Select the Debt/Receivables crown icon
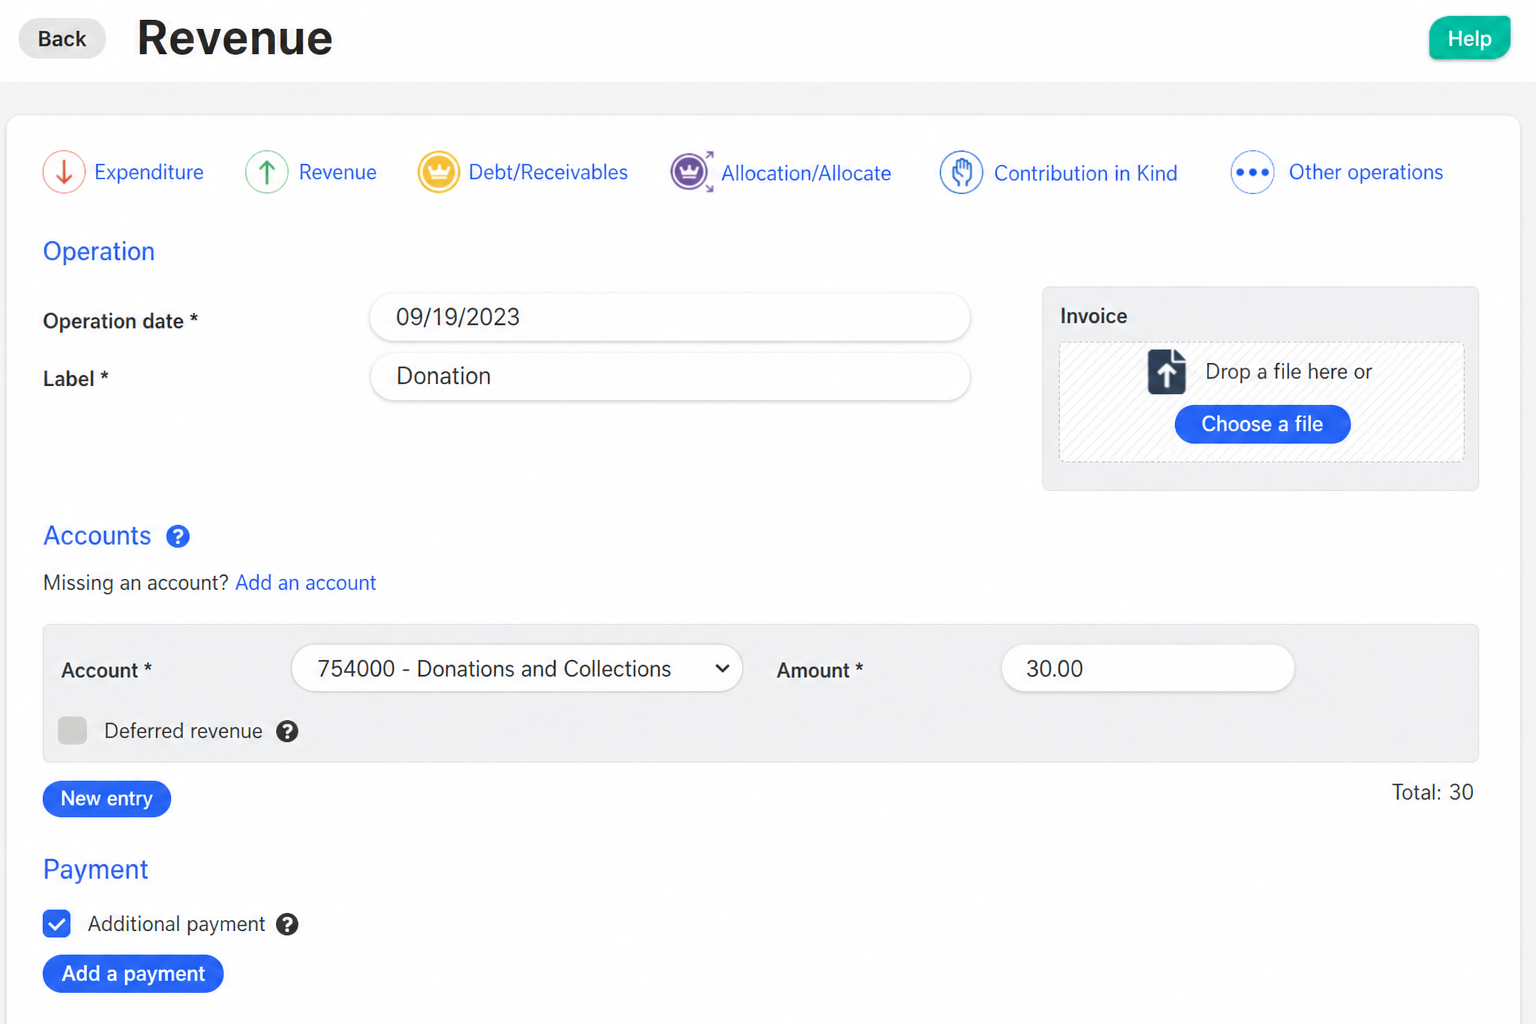 click(438, 172)
